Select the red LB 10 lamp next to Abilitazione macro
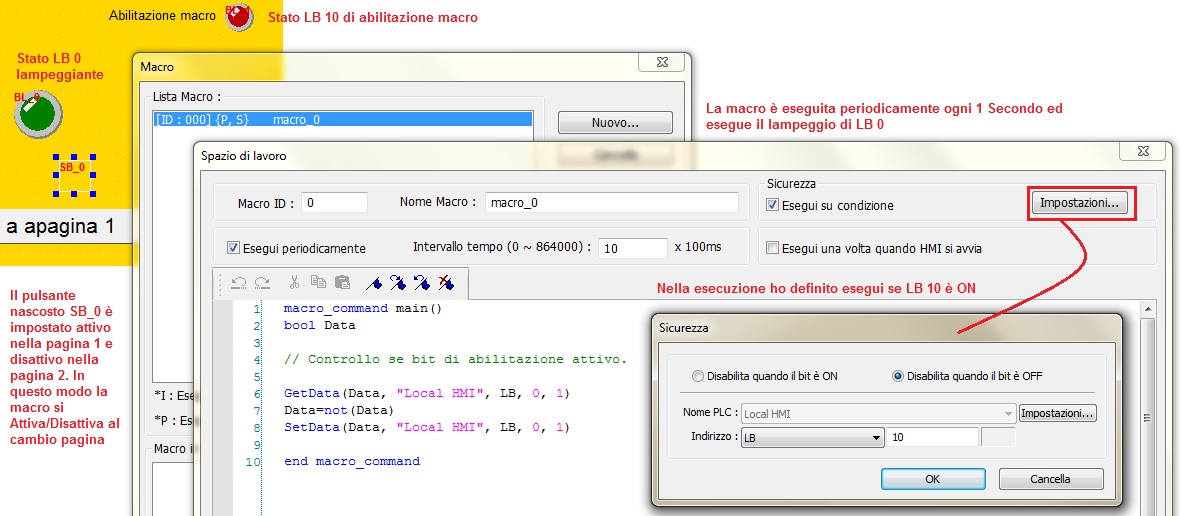This screenshot has height=516, width=1180. click(239, 17)
